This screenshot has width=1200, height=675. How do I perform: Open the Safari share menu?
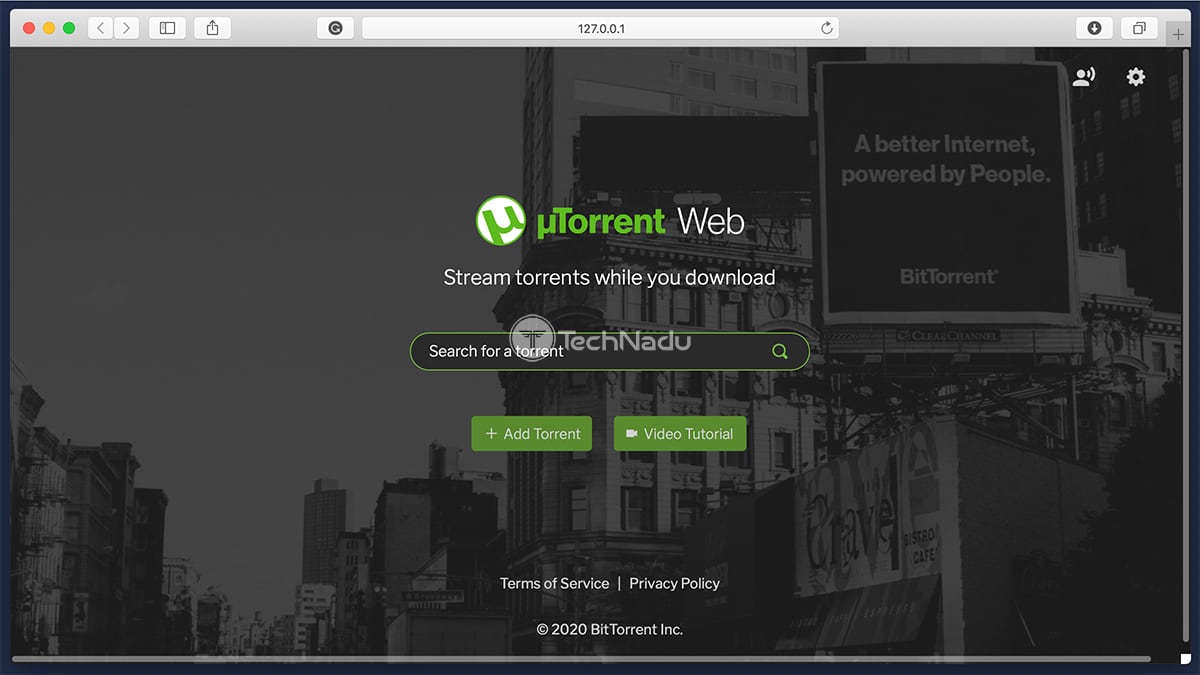212,28
